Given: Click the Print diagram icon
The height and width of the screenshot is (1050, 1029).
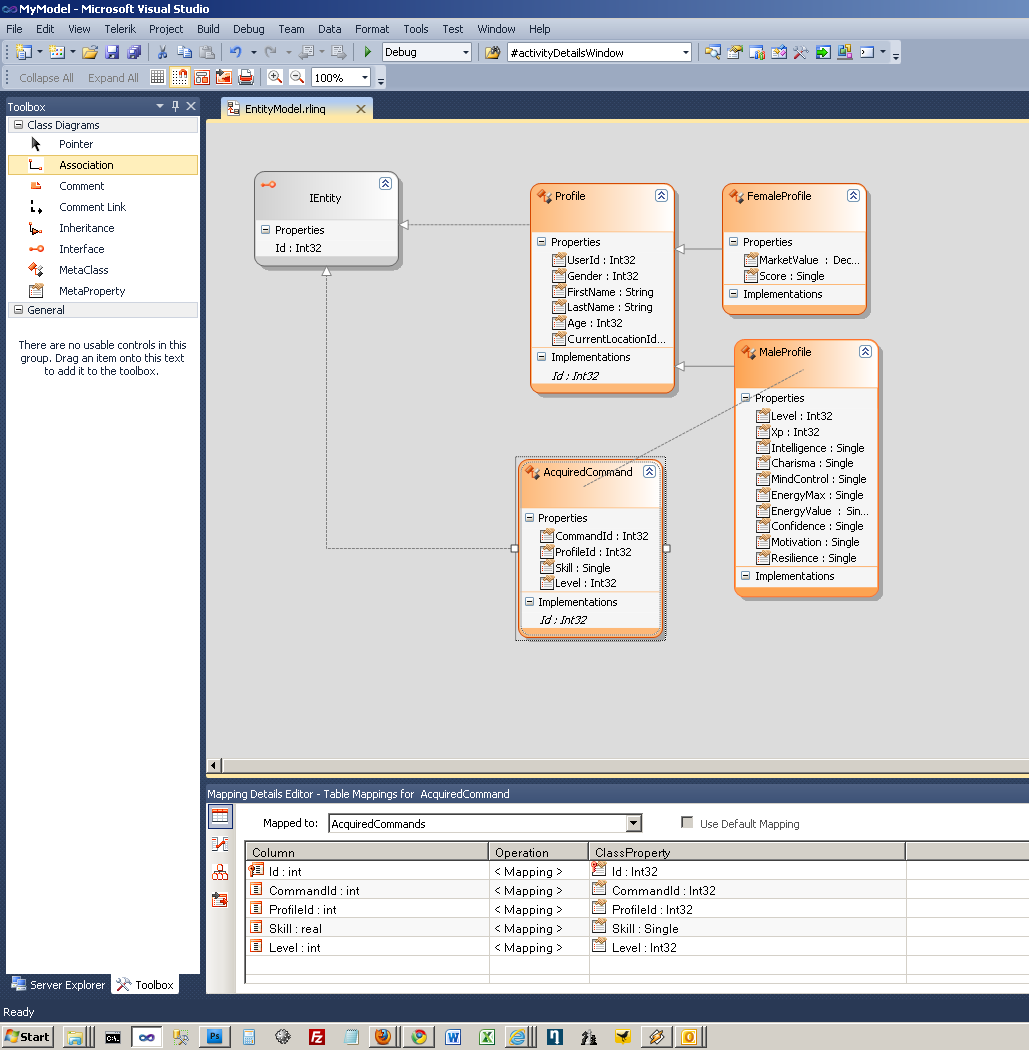Looking at the screenshot, I should click(246, 77).
